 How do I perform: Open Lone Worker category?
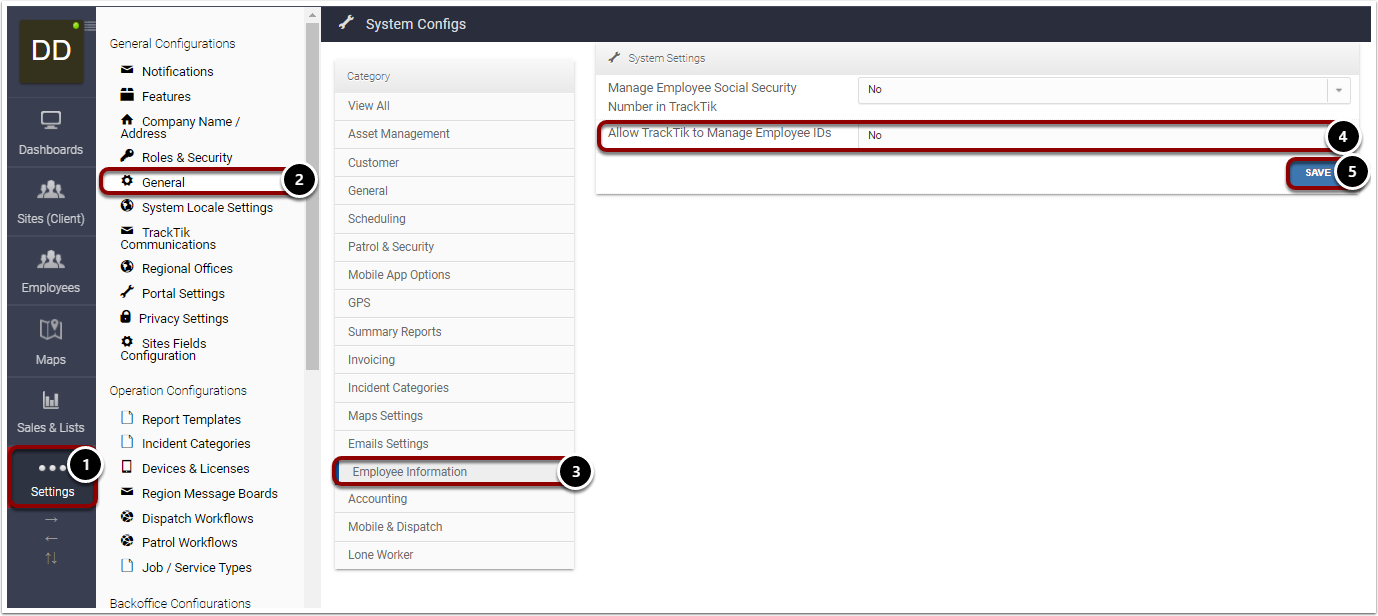click(x=454, y=555)
